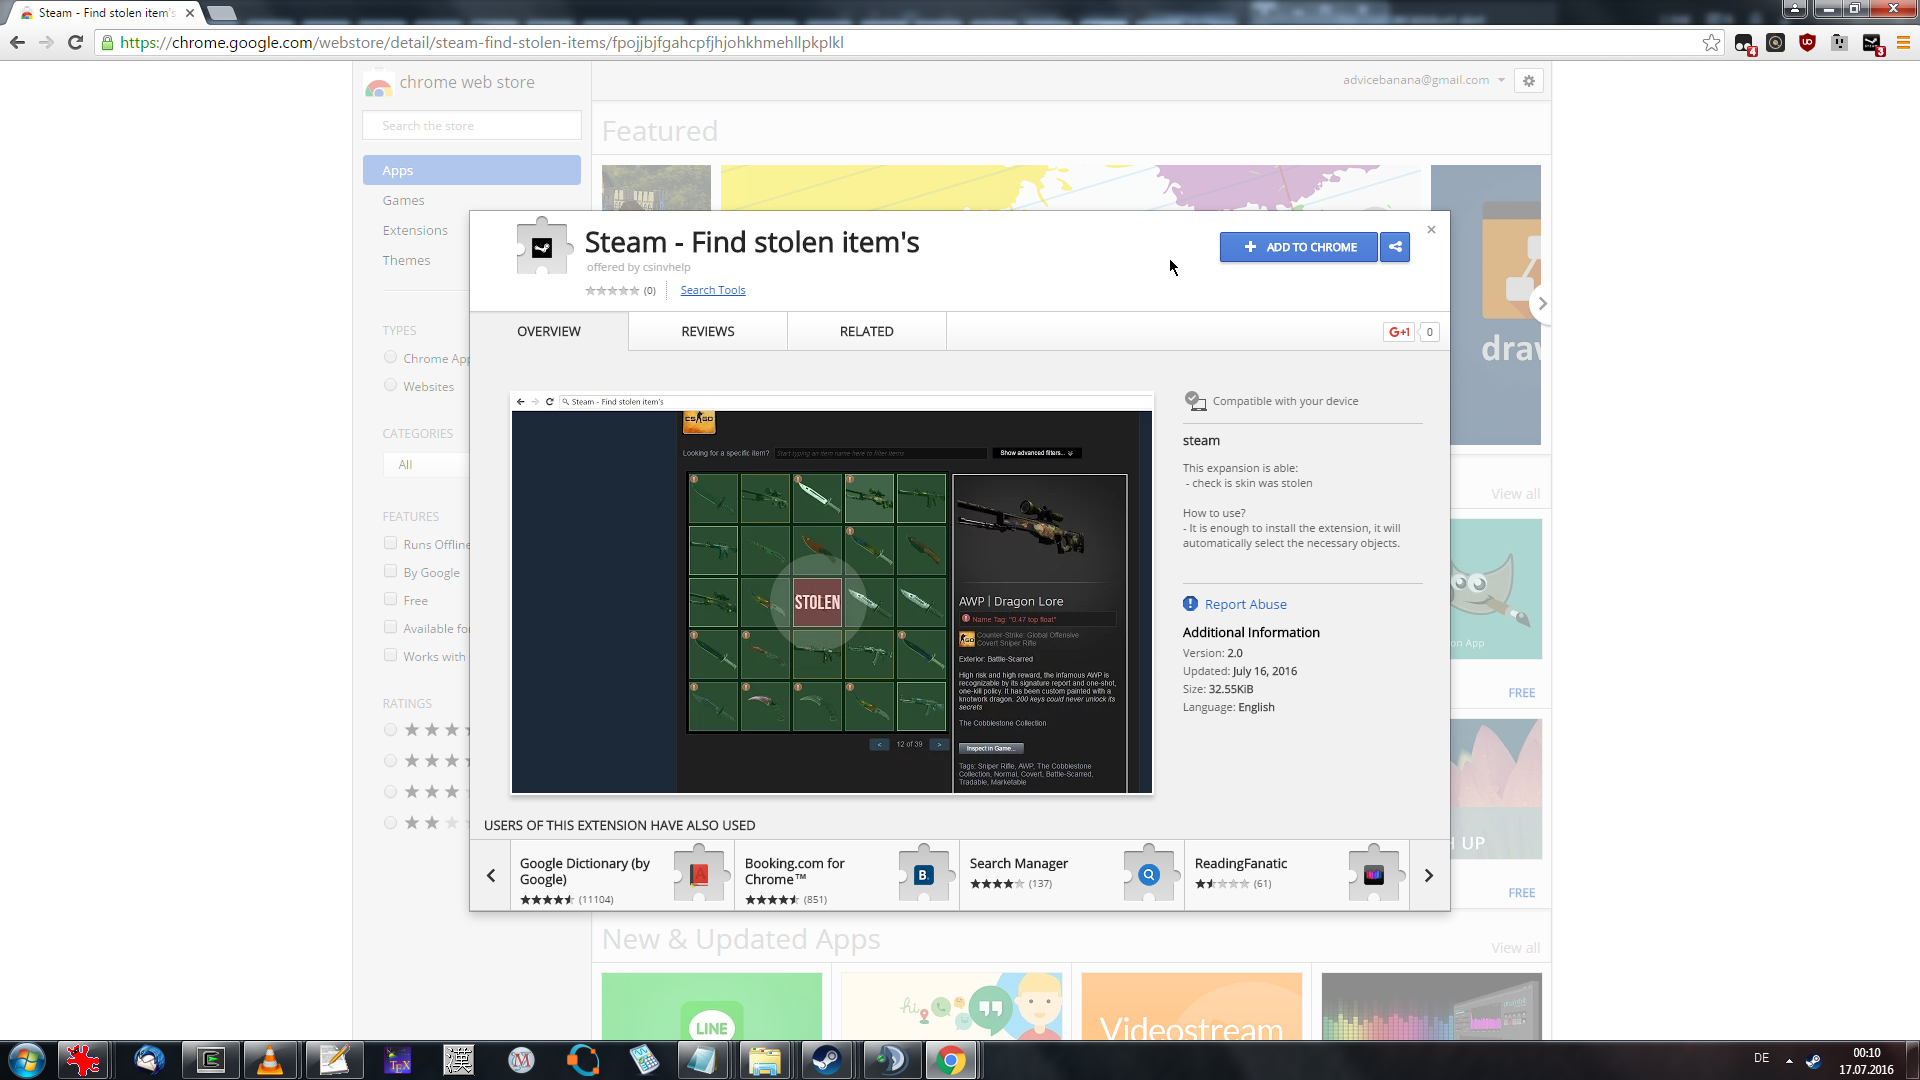Click the Add to Chrome button
Viewport: 1920px width, 1080px height.
click(1298, 247)
